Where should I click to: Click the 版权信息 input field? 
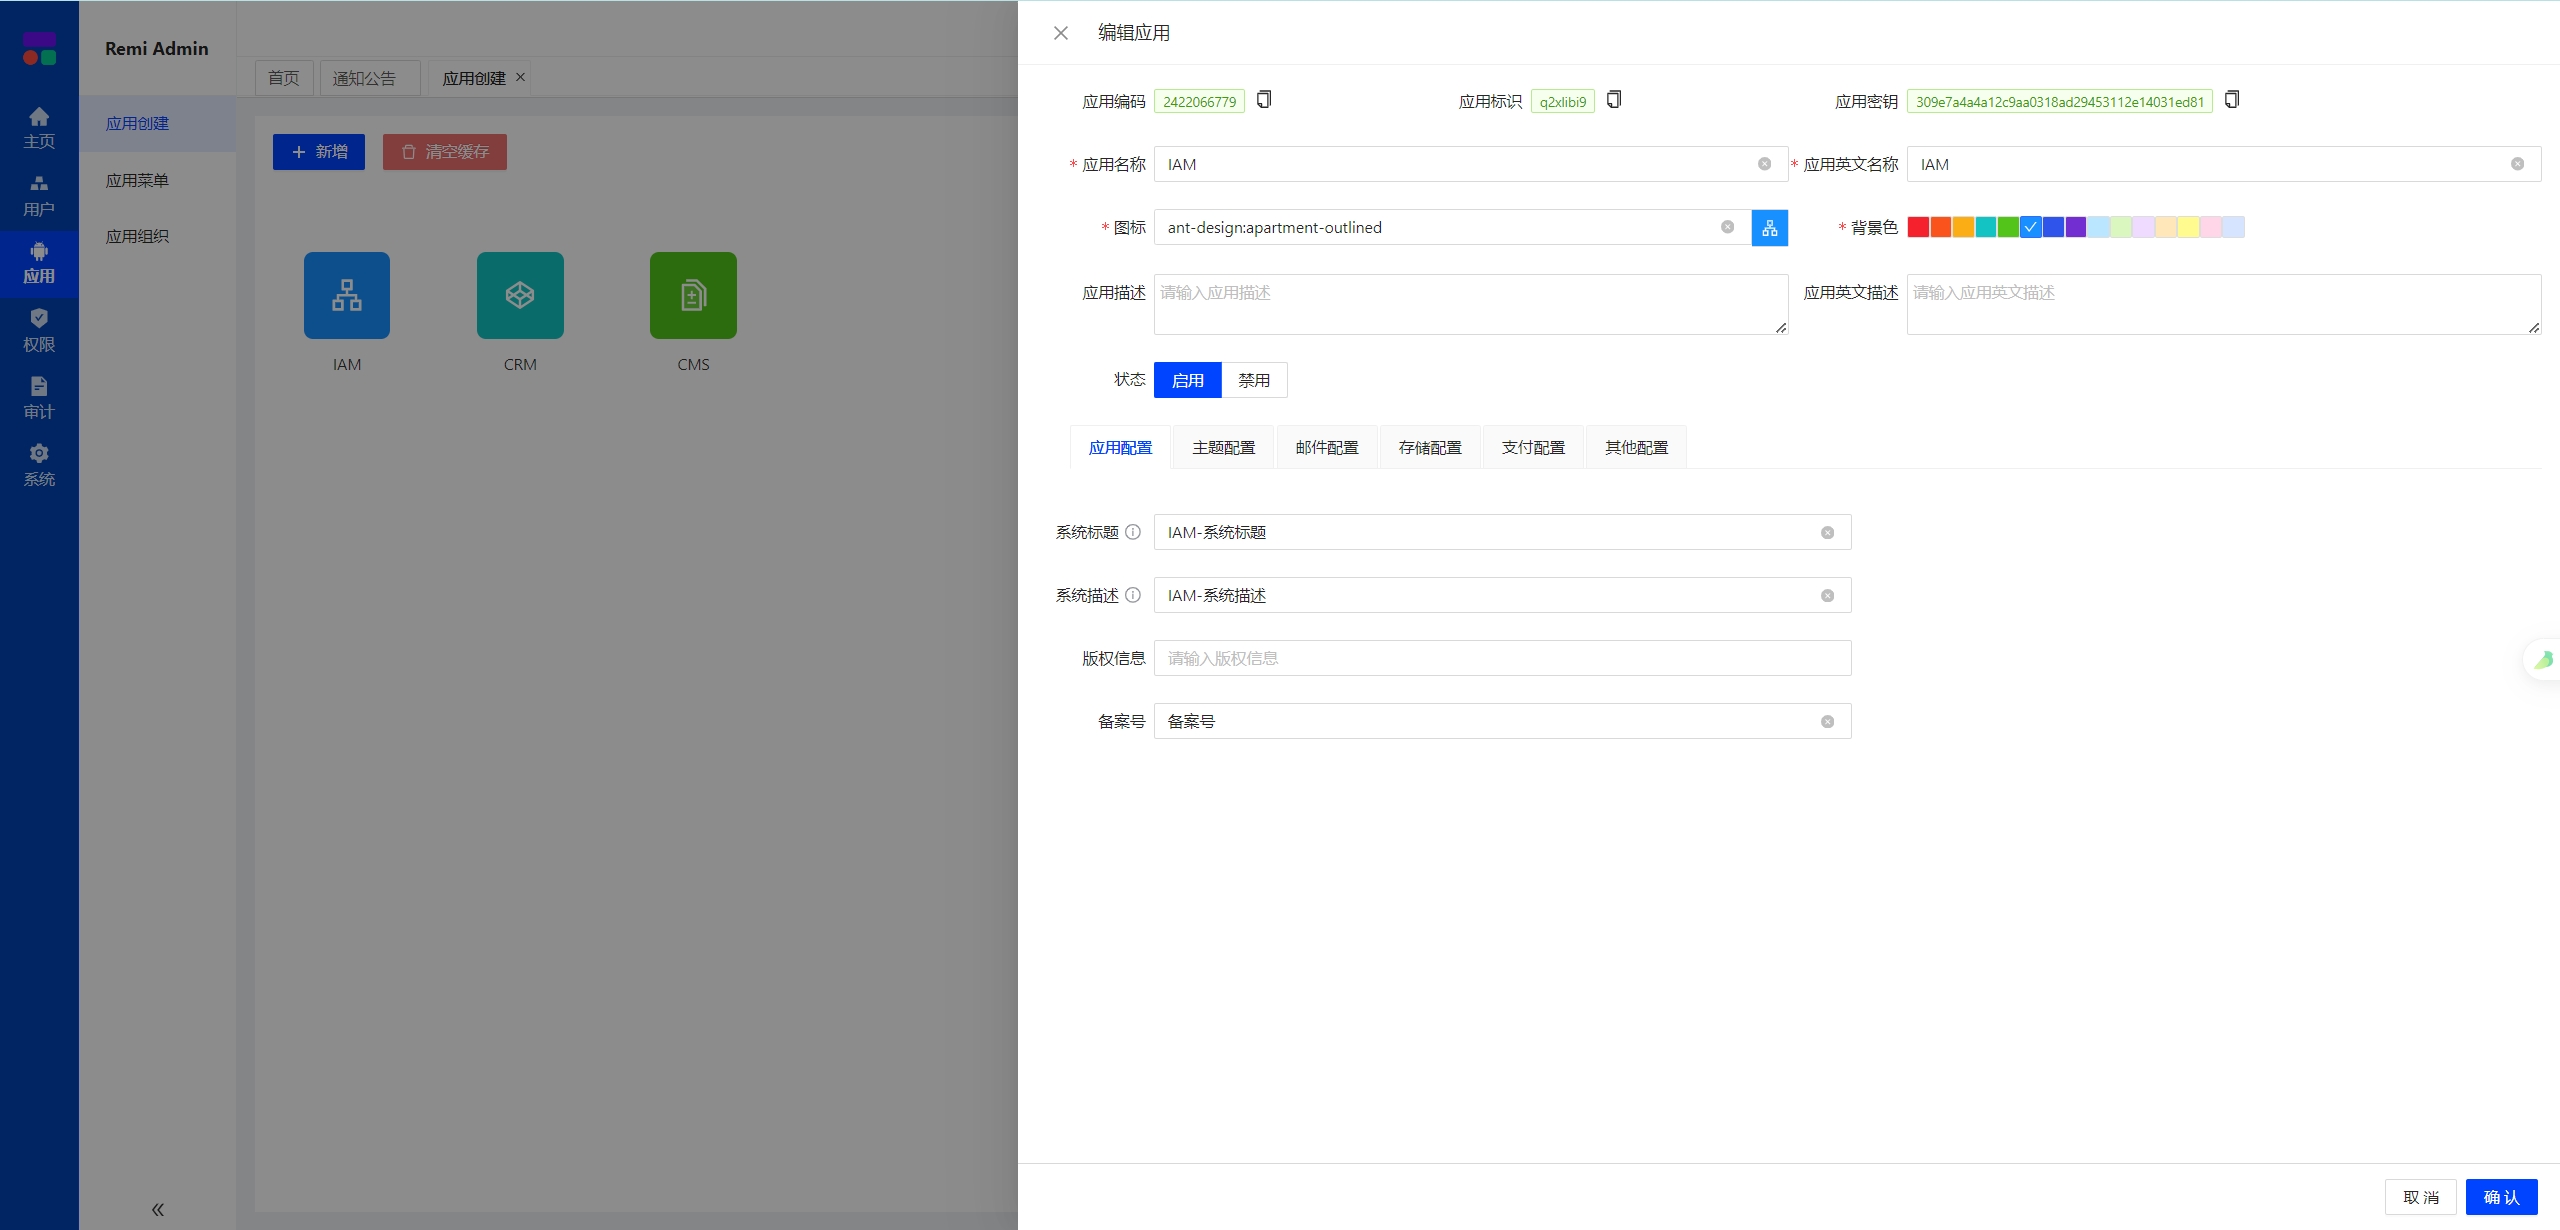1504,657
